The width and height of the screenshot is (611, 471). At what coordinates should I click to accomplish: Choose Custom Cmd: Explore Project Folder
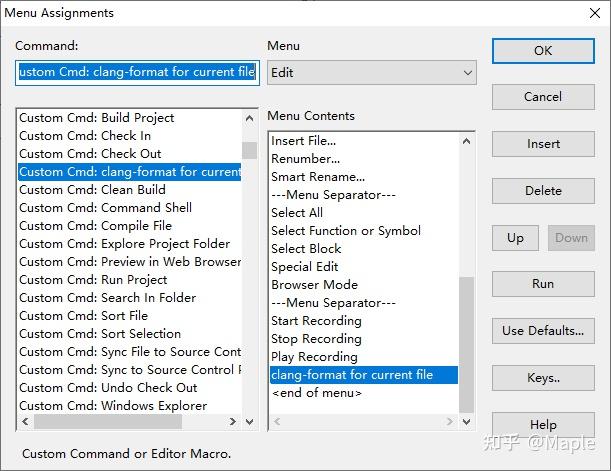[125, 244]
